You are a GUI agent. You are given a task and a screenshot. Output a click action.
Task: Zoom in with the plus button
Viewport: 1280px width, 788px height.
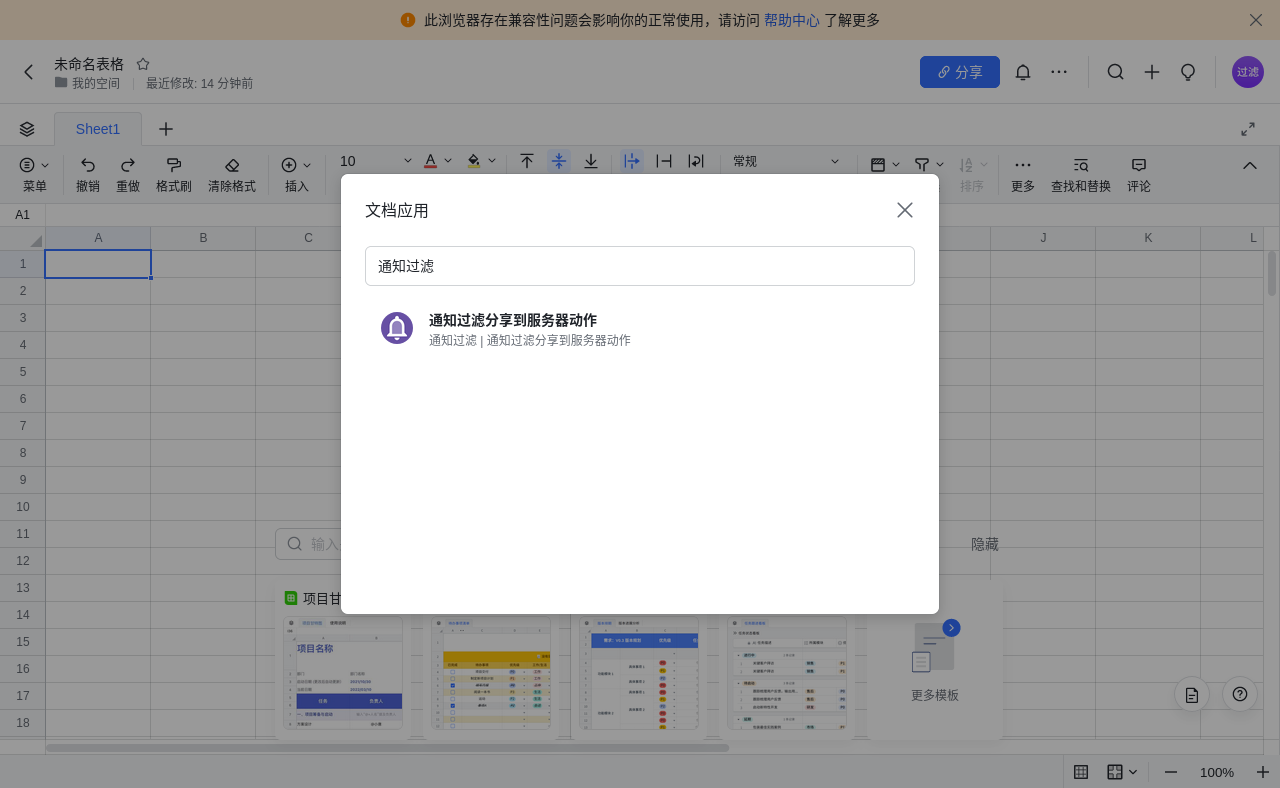click(1263, 772)
